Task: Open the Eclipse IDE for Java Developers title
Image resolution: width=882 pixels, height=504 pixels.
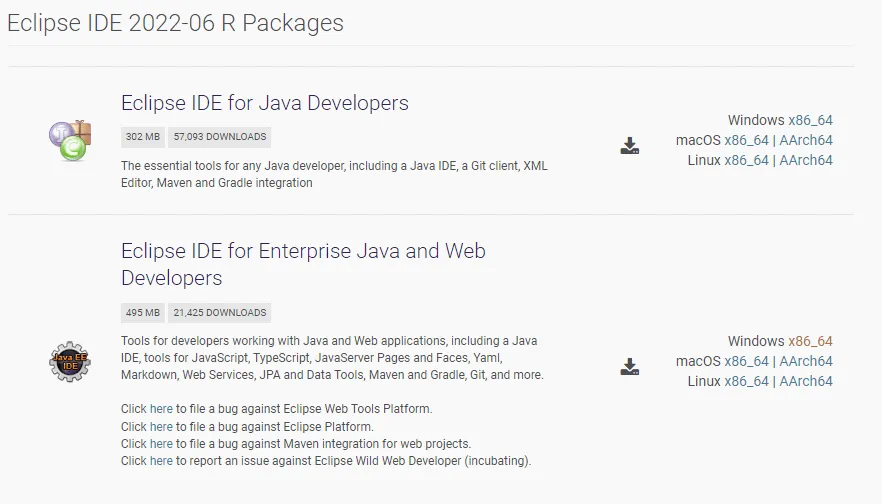Action: pyautogui.click(x=265, y=103)
